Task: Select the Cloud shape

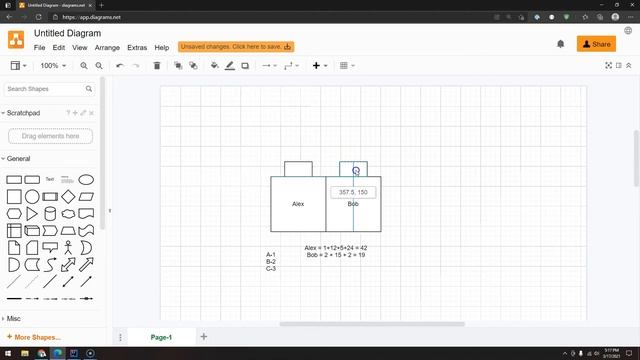Action: 68,213
